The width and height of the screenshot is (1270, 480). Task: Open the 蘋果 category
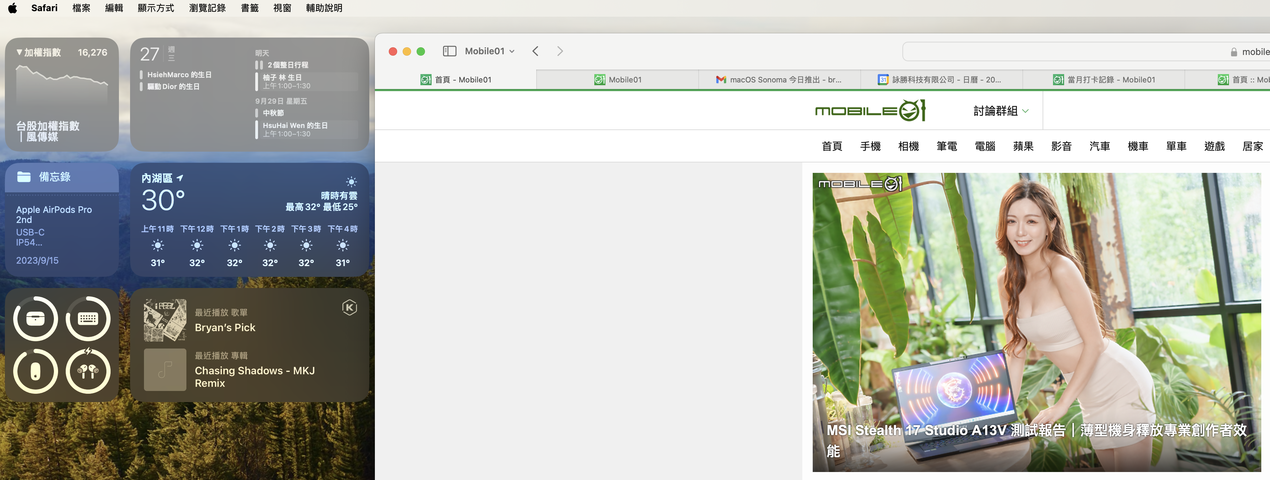click(1023, 146)
